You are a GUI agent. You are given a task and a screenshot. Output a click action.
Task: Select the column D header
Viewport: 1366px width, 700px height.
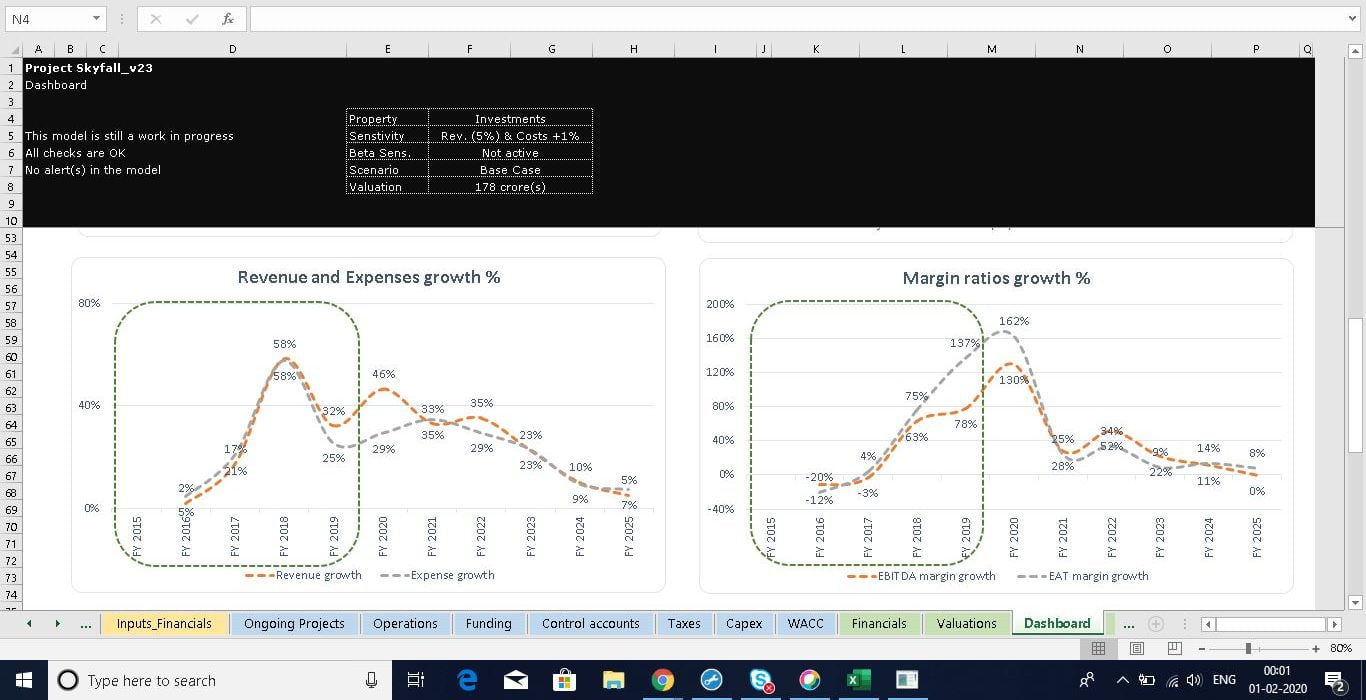[232, 49]
